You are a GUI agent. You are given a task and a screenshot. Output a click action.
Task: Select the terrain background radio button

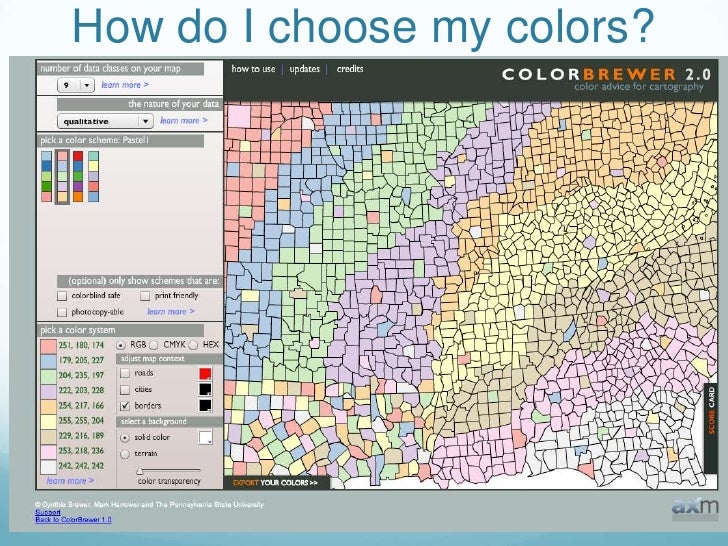(x=124, y=454)
